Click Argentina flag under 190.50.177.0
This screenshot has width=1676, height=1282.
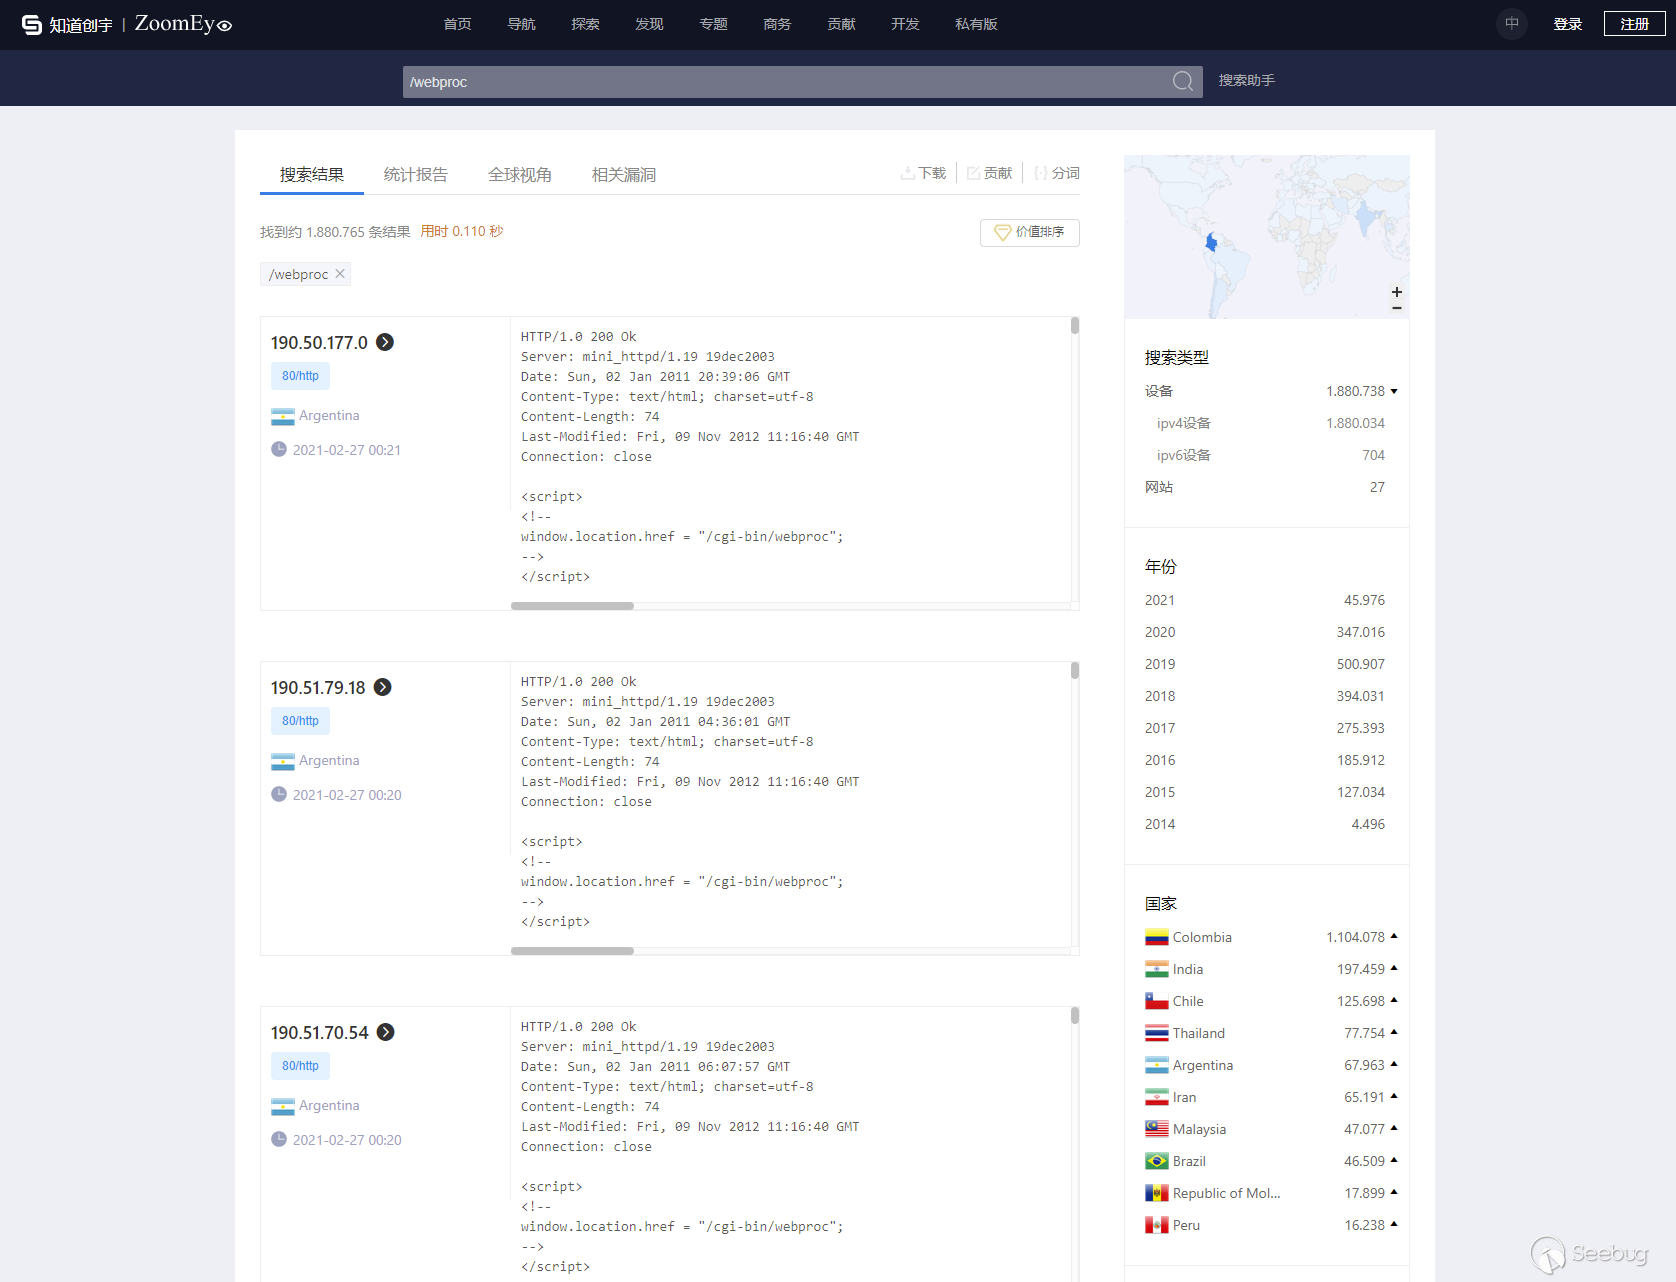click(x=283, y=416)
